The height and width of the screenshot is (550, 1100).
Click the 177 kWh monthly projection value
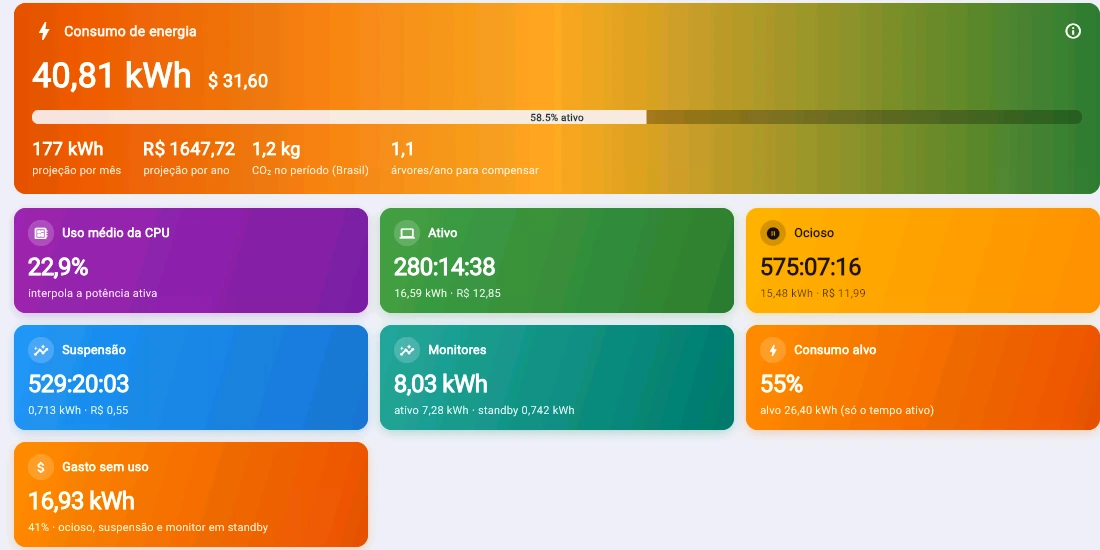tap(68, 149)
